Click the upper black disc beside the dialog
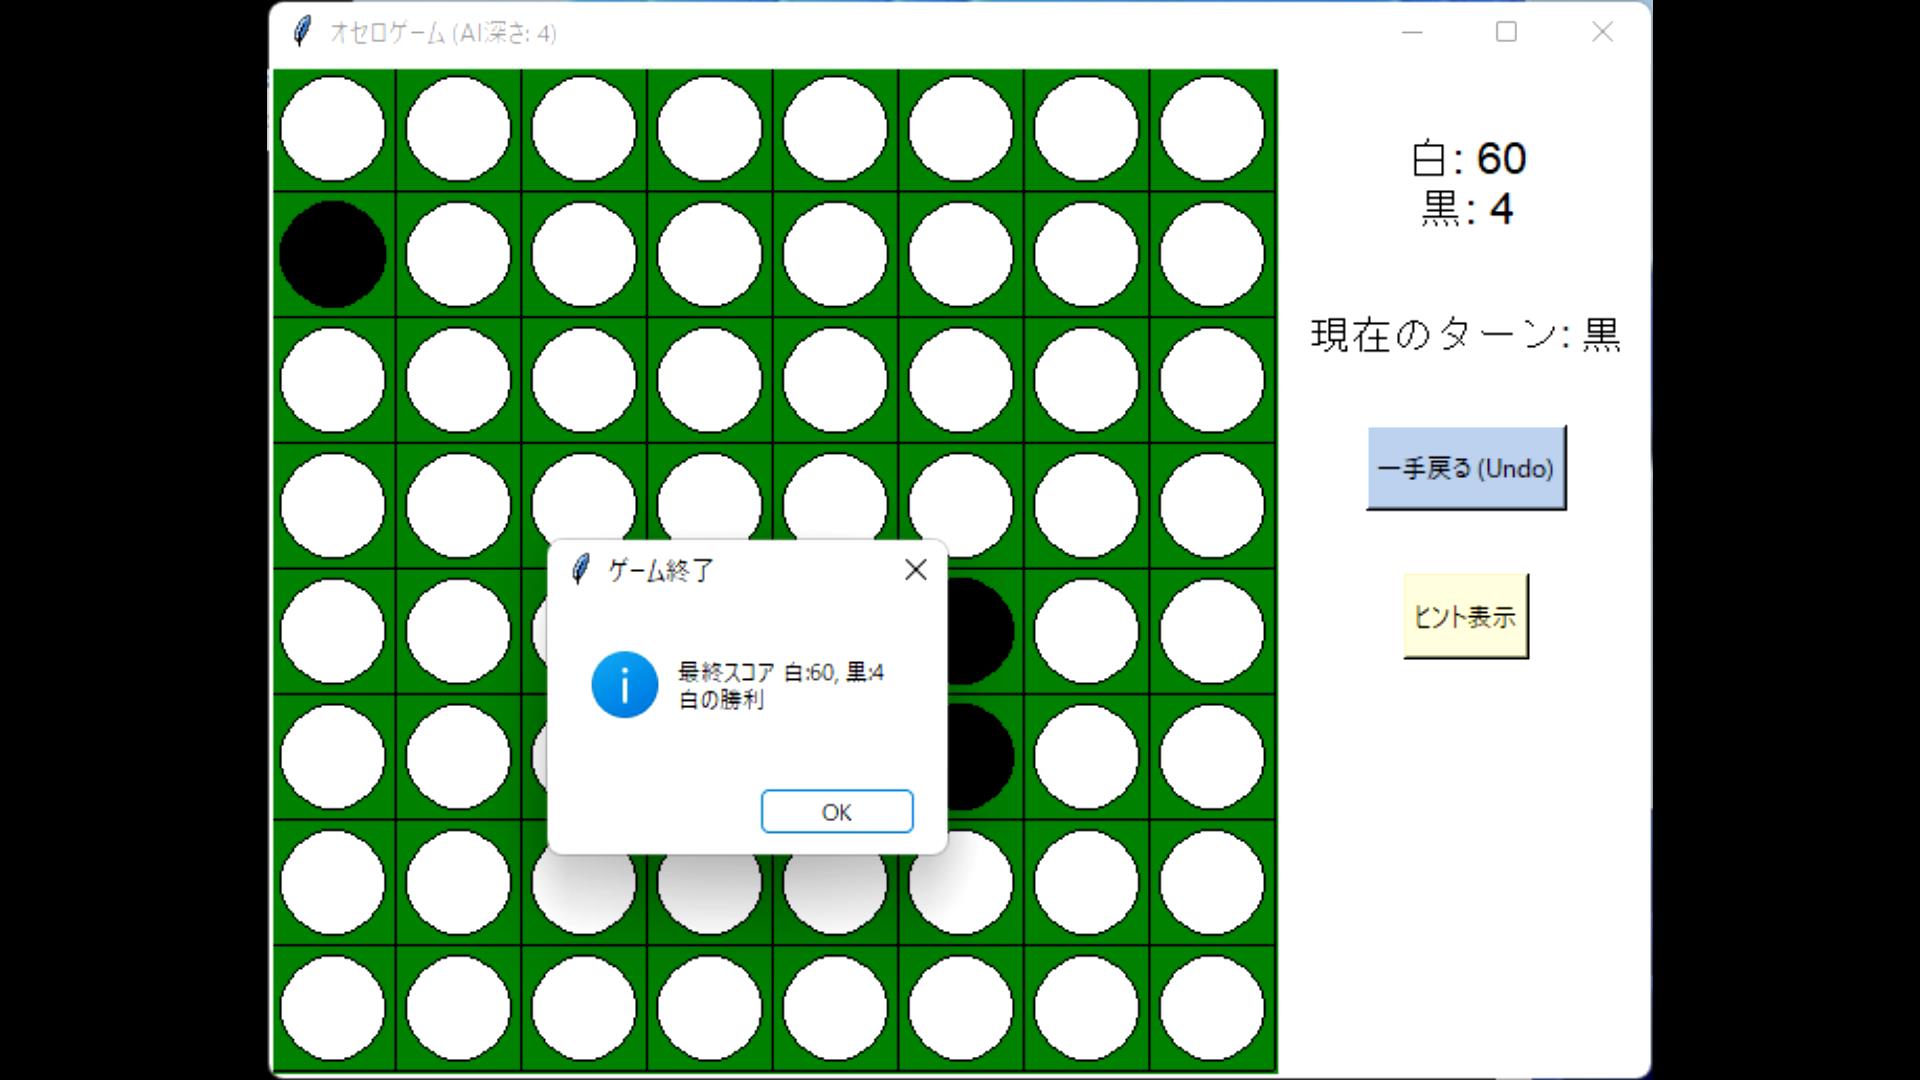The image size is (1920, 1080). click(980, 631)
